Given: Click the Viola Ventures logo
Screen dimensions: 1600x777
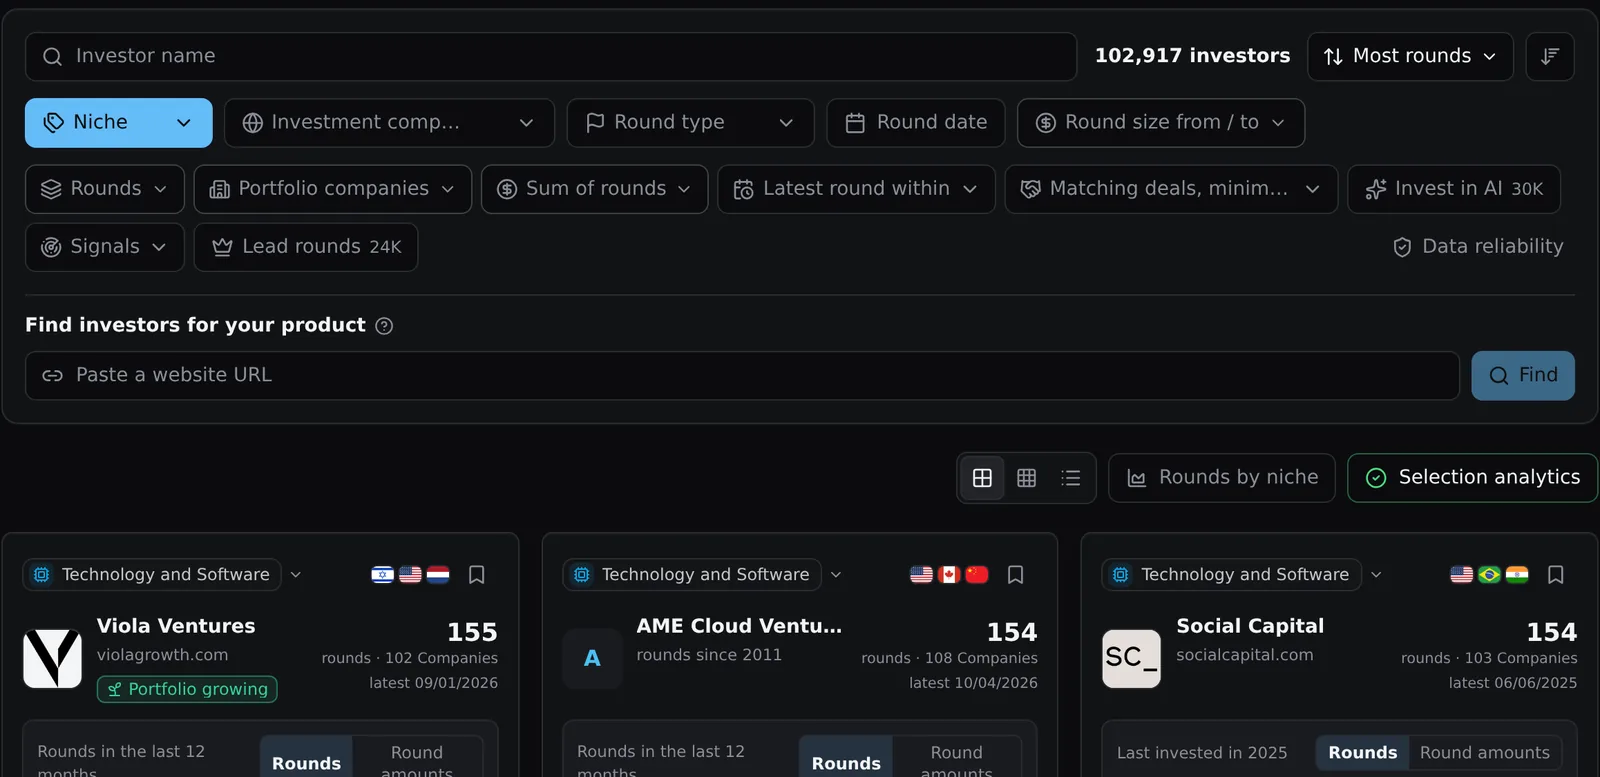Looking at the screenshot, I should point(52,658).
